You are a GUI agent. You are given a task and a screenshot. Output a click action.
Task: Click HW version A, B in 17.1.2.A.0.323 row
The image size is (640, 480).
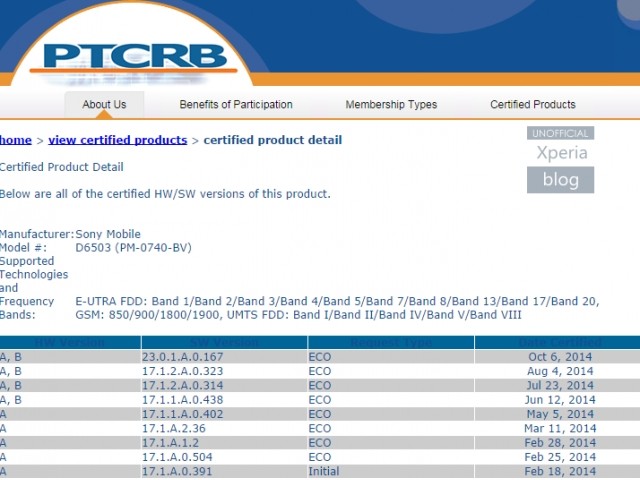click(11, 371)
